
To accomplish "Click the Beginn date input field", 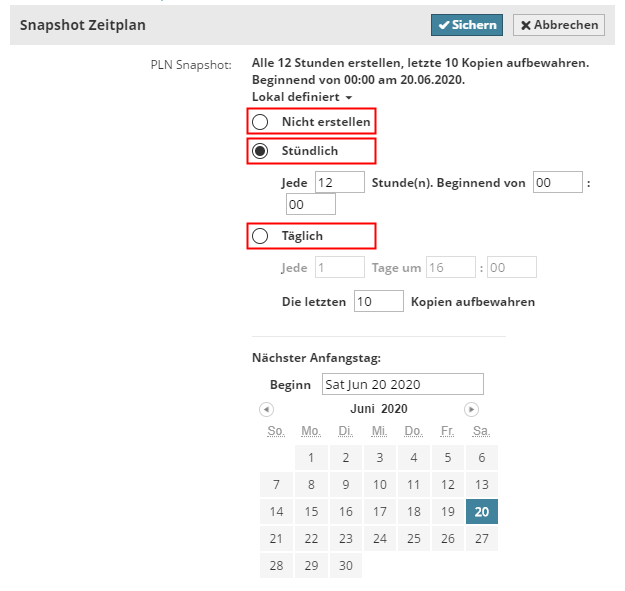I will click(402, 385).
